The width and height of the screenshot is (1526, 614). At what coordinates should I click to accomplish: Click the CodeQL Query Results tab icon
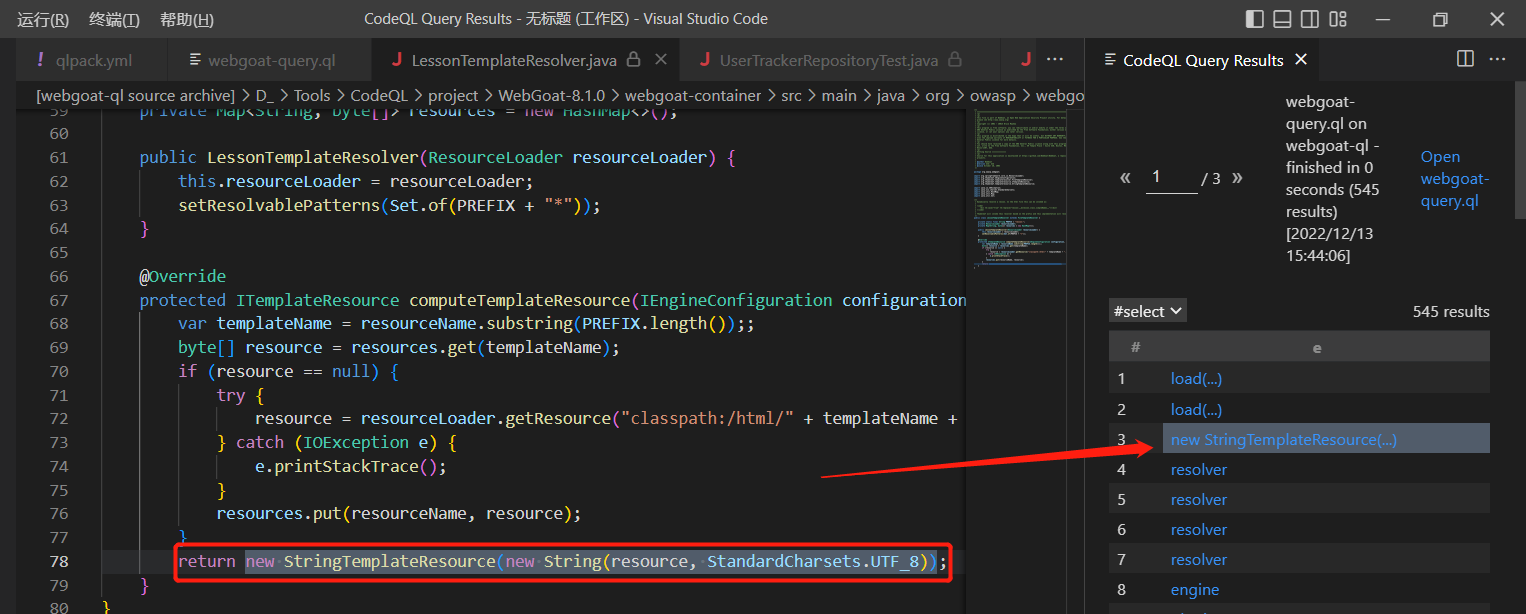1110,60
